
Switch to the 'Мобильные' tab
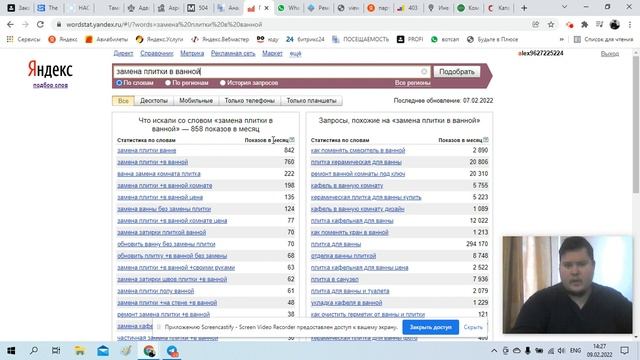tap(196, 100)
